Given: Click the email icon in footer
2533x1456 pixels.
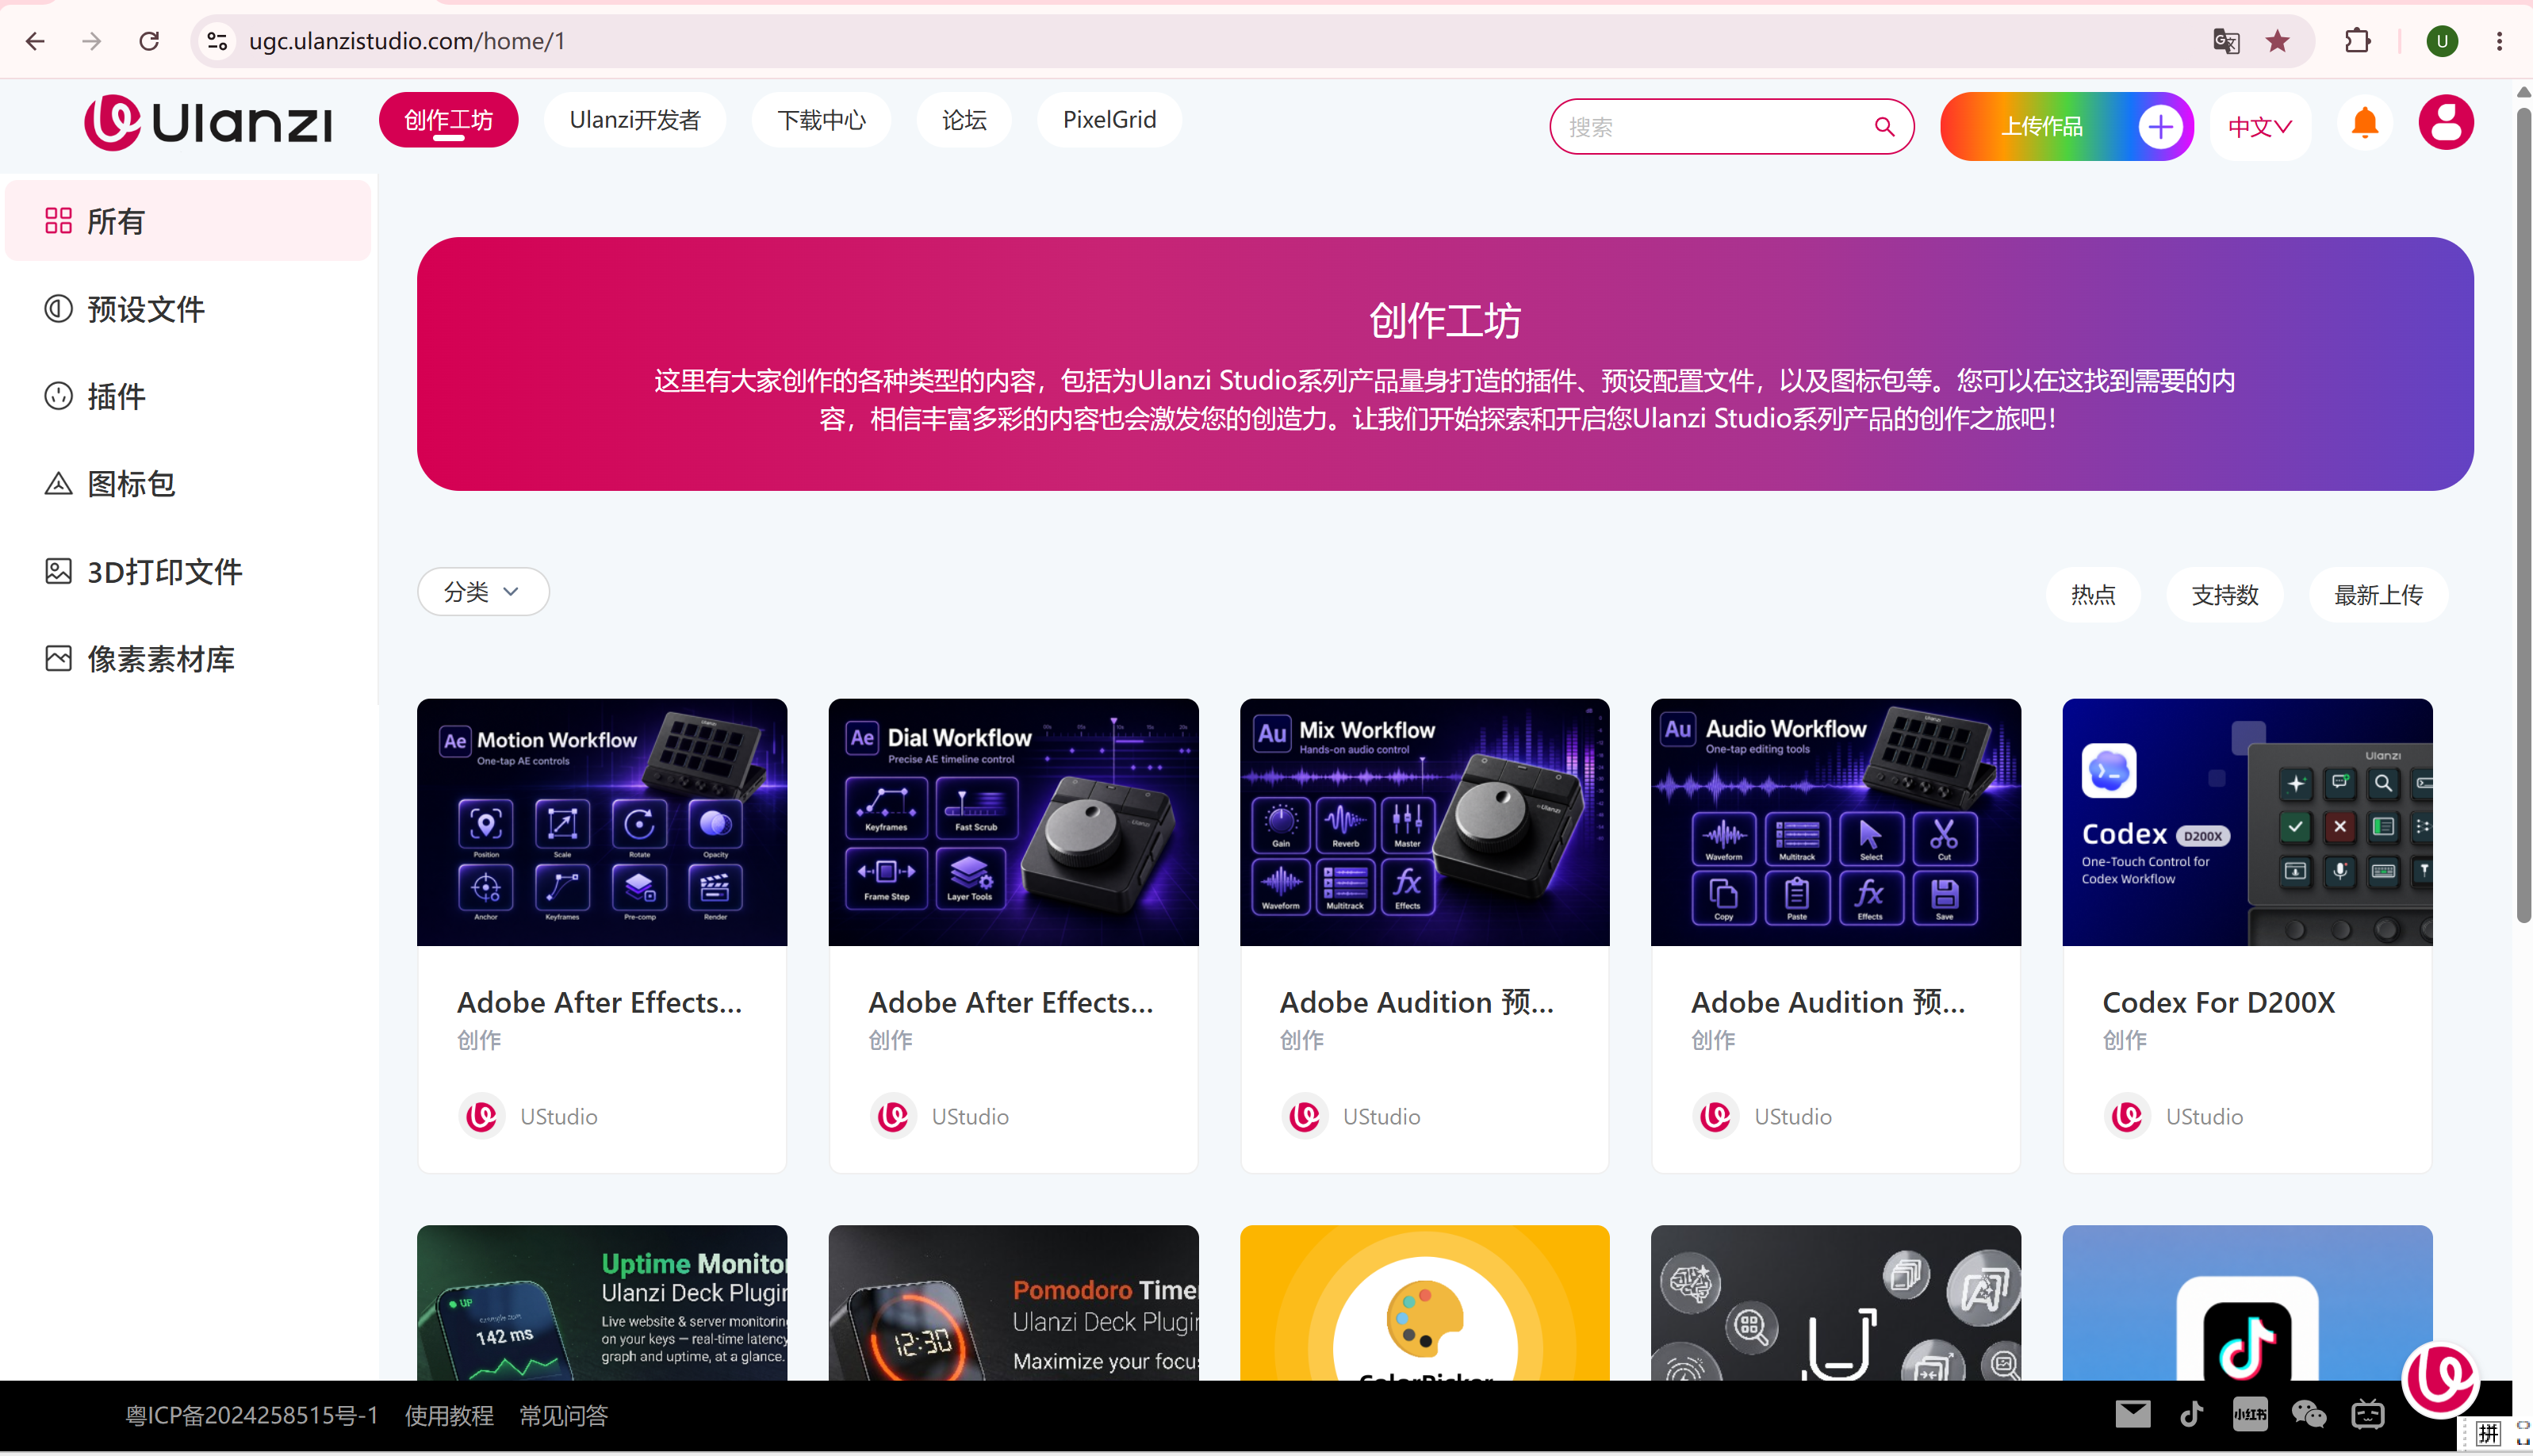Looking at the screenshot, I should [2133, 1414].
